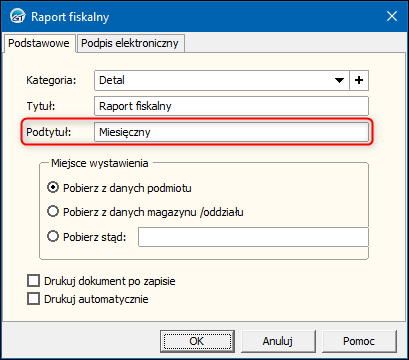This screenshot has width=409, height=360.
Task: Open help via the Pomoc button
Action: tap(359, 341)
